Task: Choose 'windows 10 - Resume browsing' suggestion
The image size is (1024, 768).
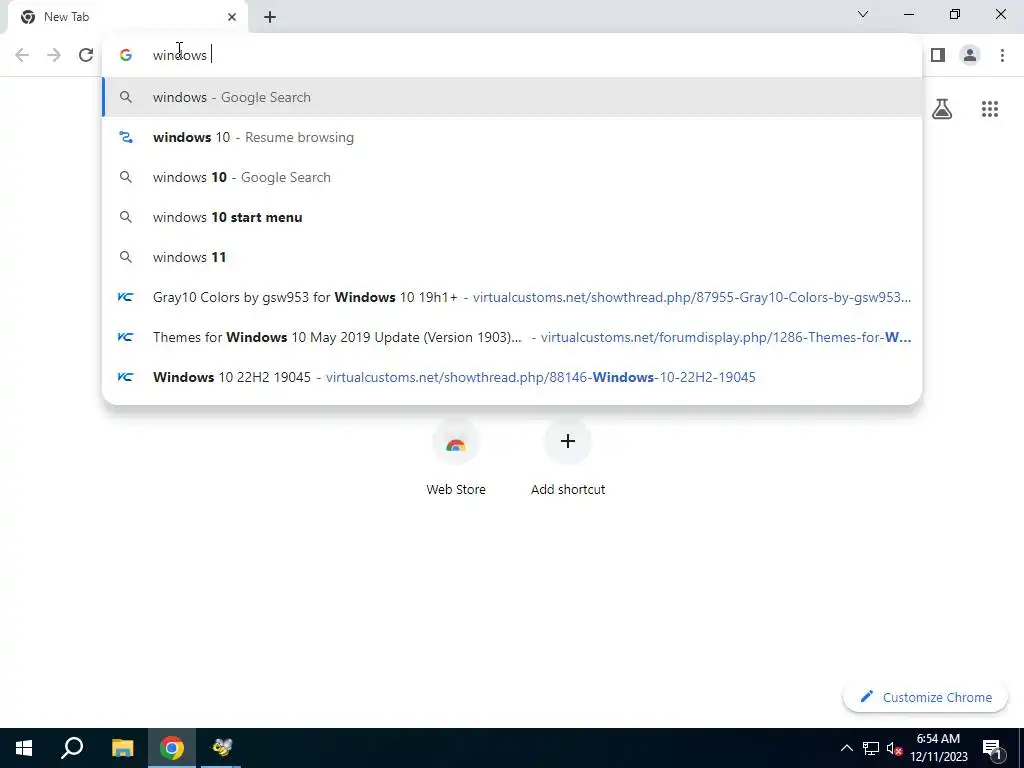Action: (512, 137)
